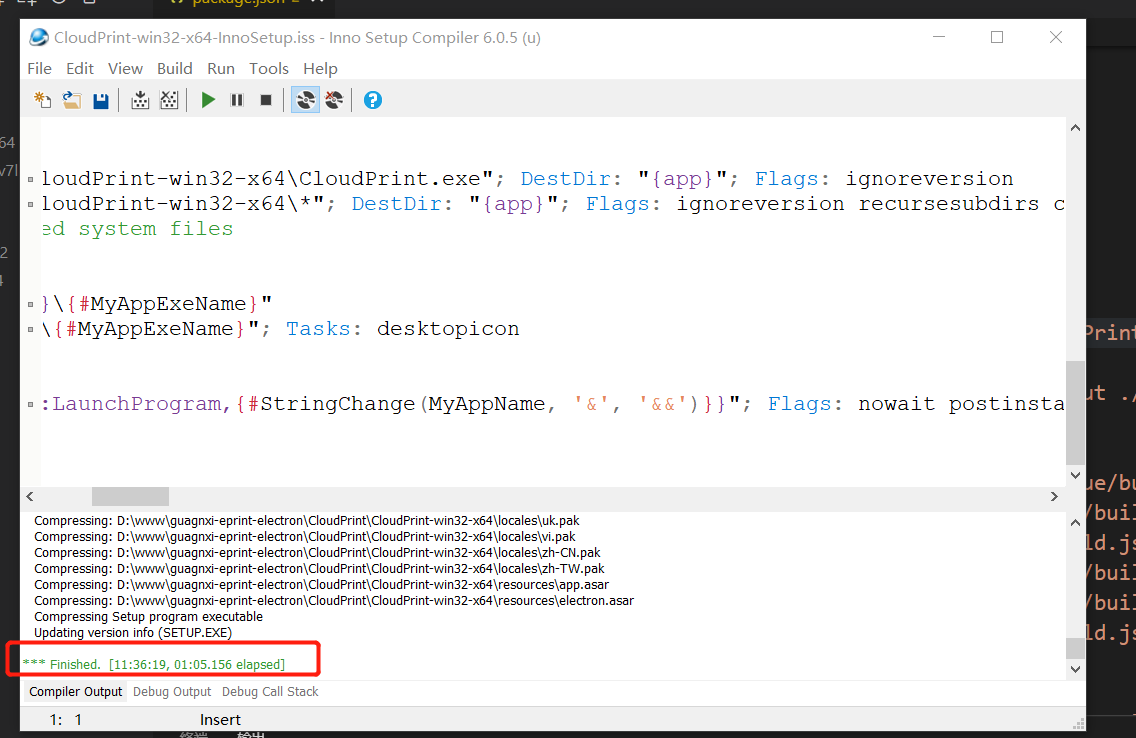This screenshot has height=738, width=1136.
Task: Click the 'recursesubdirs' flag in the script
Action: click(x=948, y=204)
